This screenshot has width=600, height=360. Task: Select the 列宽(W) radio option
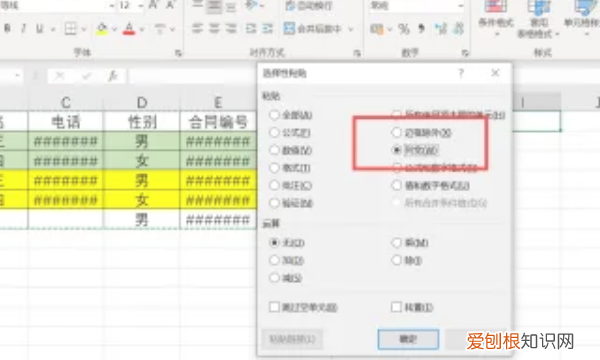coord(415,150)
